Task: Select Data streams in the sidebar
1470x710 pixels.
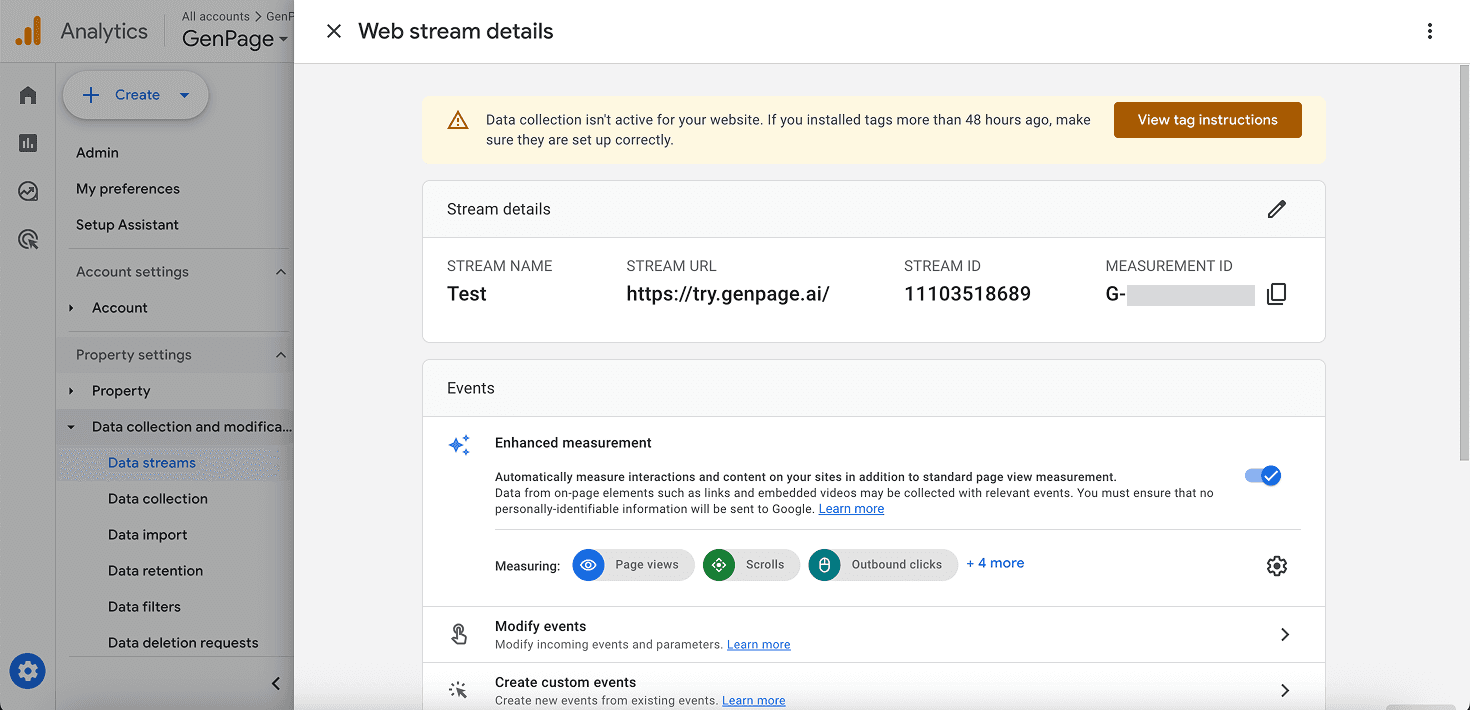Action: 152,463
